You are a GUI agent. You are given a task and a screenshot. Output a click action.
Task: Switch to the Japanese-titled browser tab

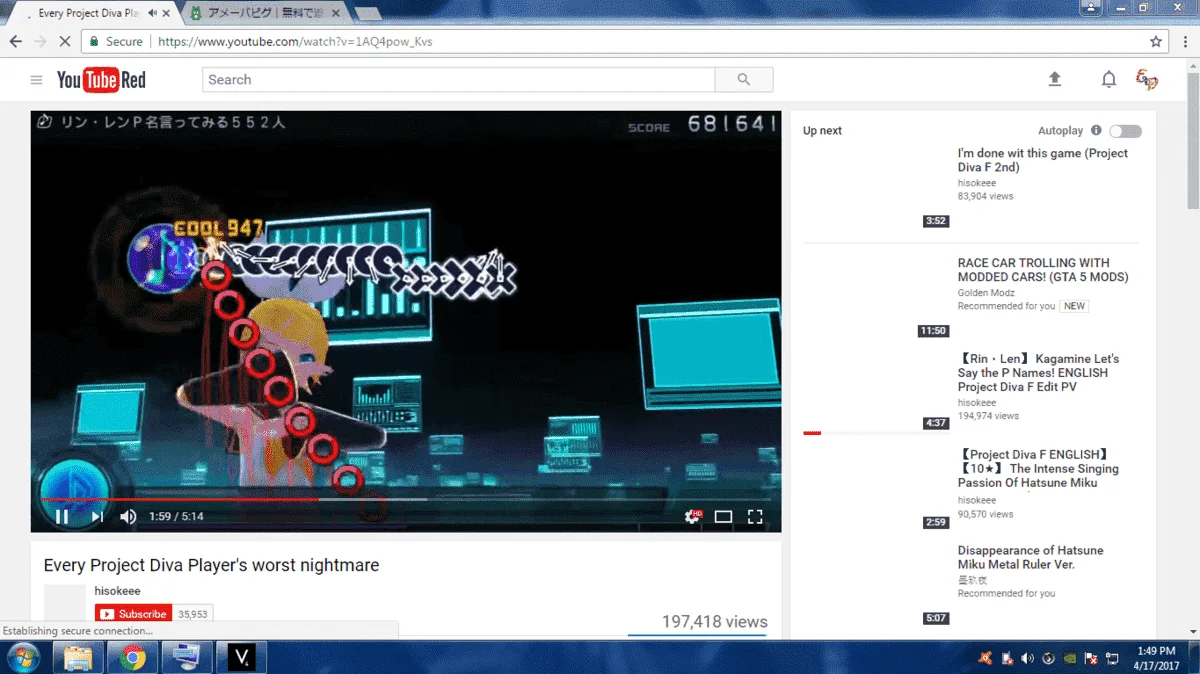[x=266, y=14]
